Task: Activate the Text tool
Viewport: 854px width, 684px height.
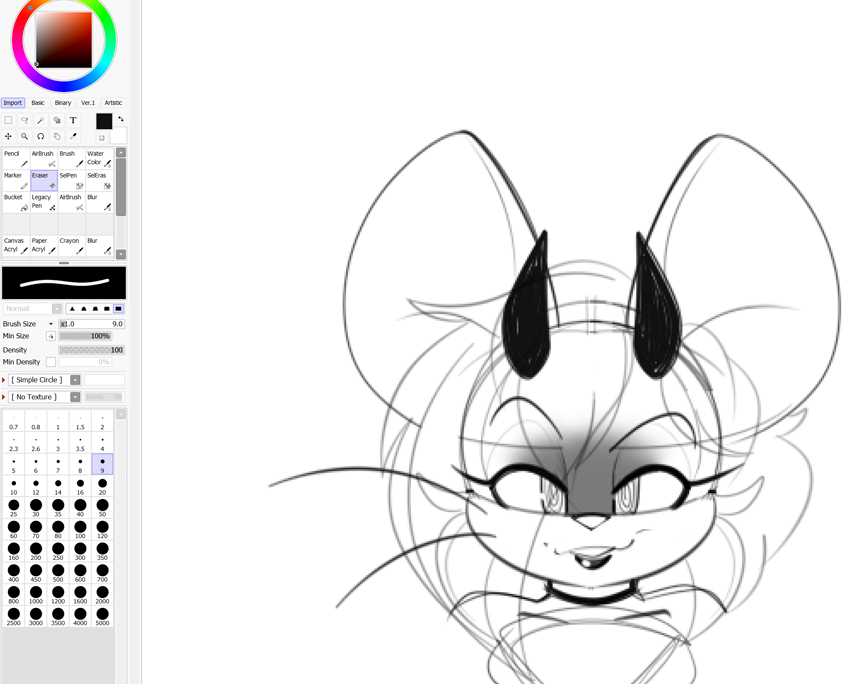Action: pyautogui.click(x=73, y=120)
